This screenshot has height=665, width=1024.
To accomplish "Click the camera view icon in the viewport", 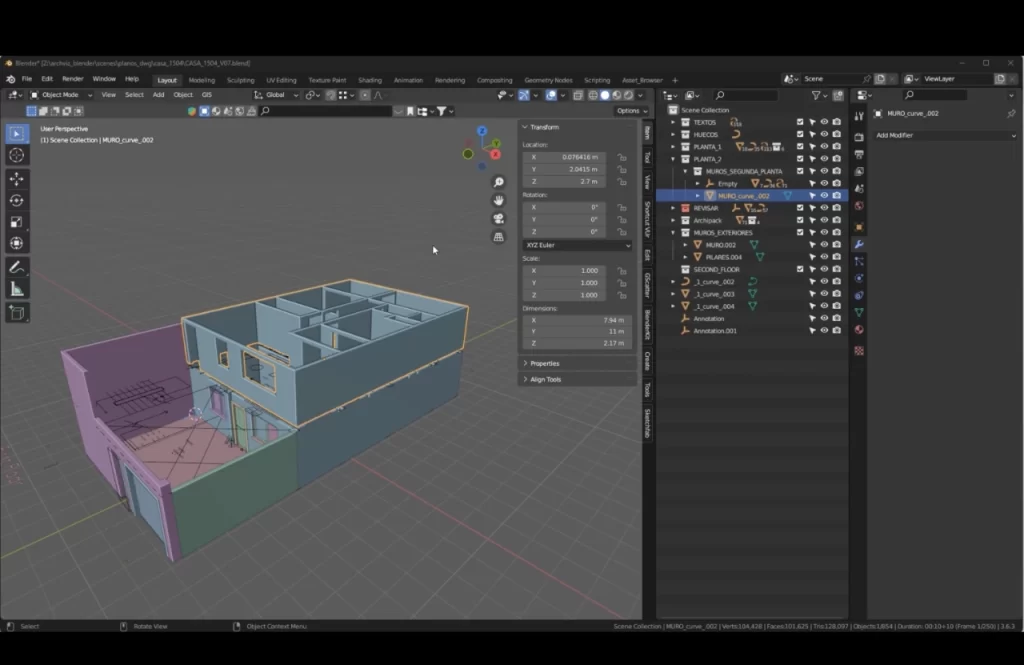I will tap(498, 219).
